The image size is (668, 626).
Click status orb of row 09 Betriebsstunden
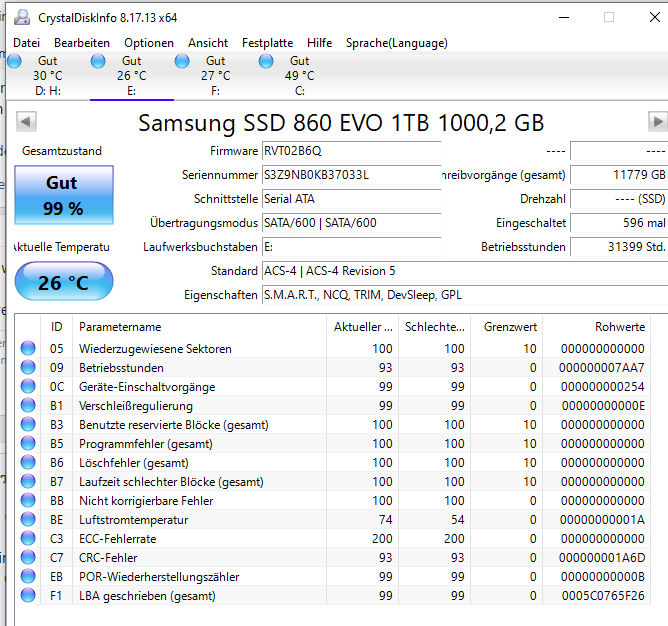[28, 367]
